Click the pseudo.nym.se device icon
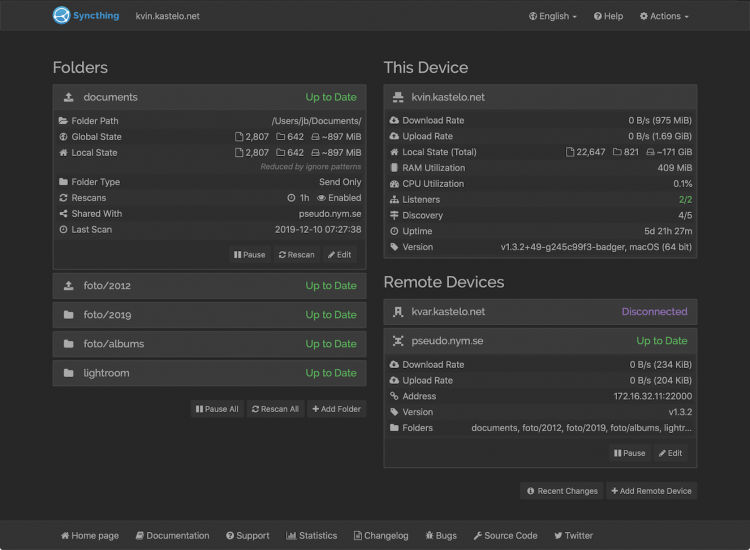This screenshot has height=550, width=750. click(x=399, y=341)
